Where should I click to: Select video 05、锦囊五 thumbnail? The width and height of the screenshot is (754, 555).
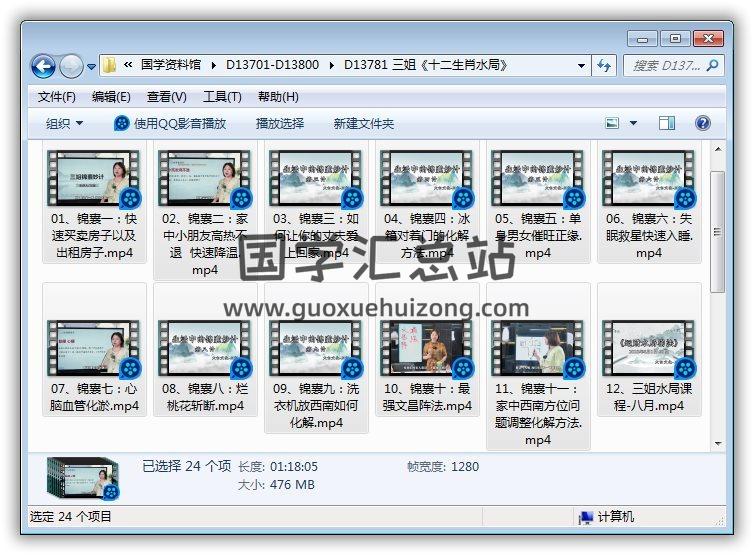coord(538,178)
